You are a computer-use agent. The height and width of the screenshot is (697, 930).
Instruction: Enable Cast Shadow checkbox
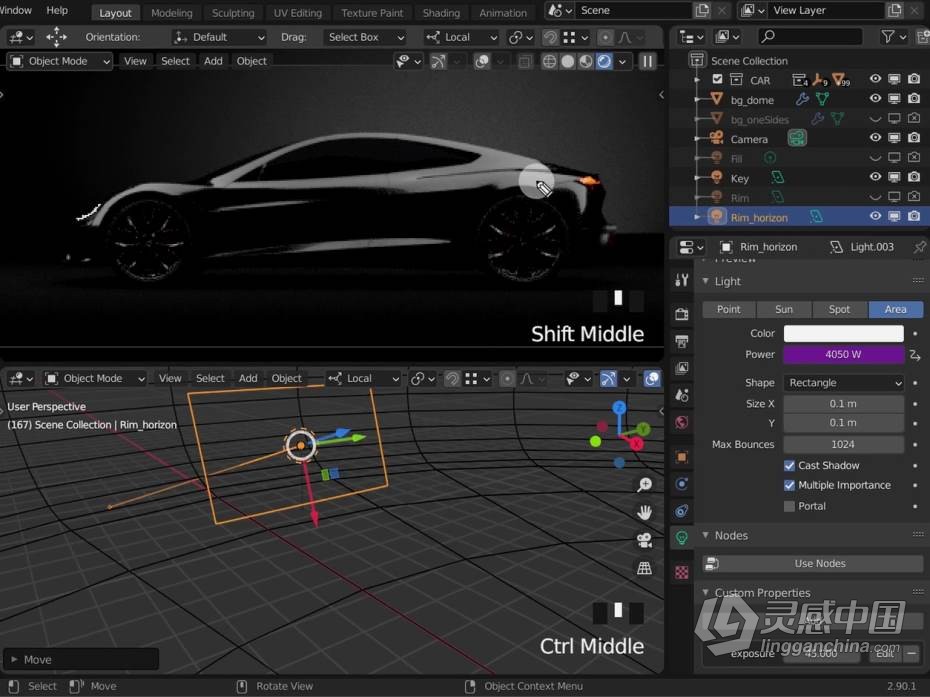coord(789,466)
